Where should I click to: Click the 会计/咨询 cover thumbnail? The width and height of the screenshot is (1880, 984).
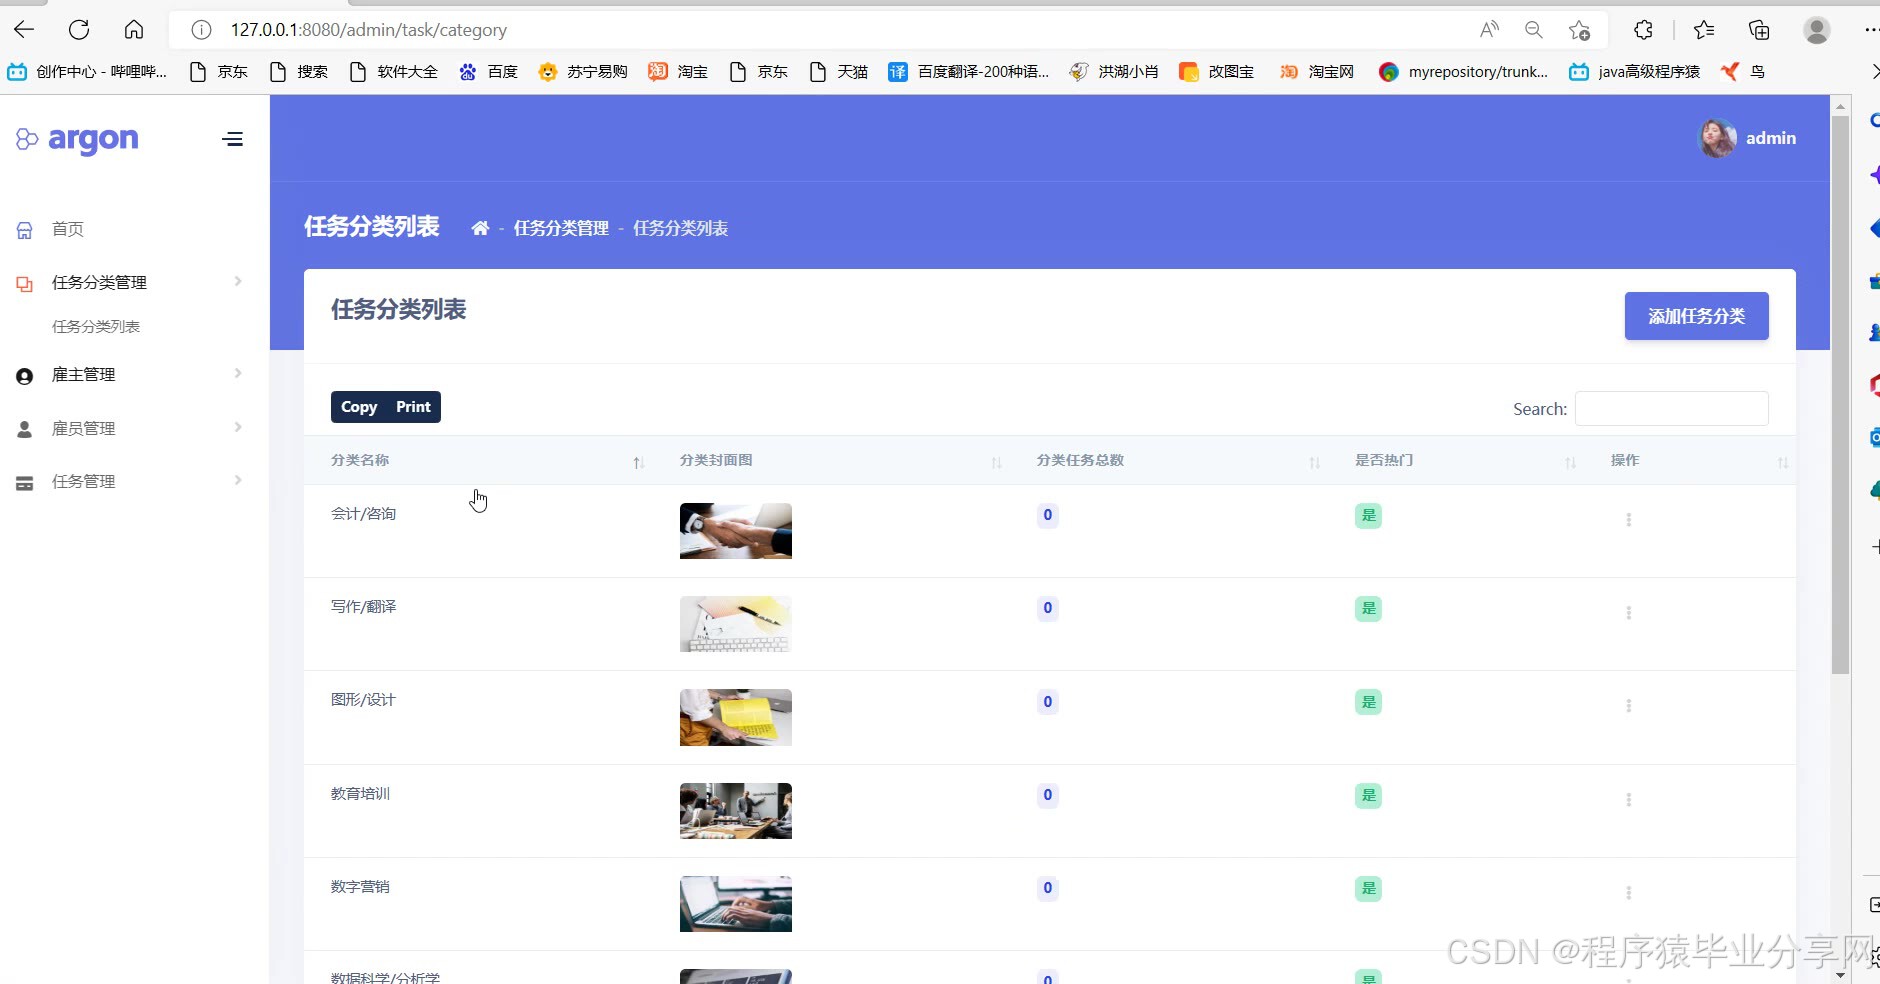pos(736,531)
